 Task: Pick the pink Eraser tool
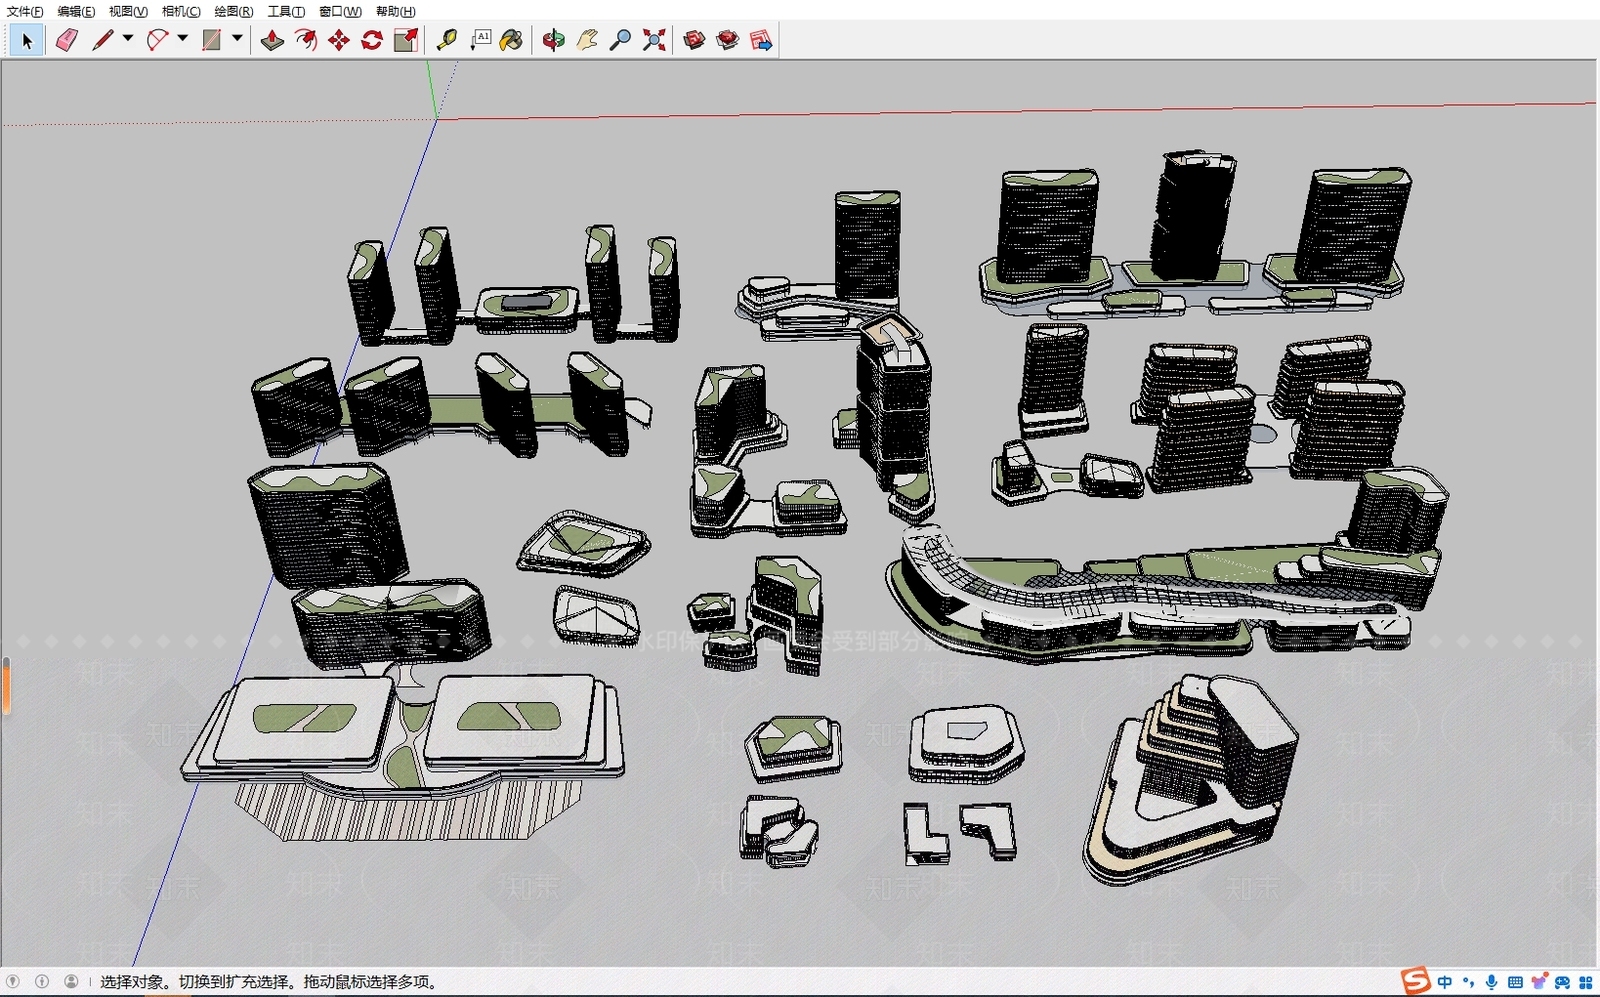(67, 41)
